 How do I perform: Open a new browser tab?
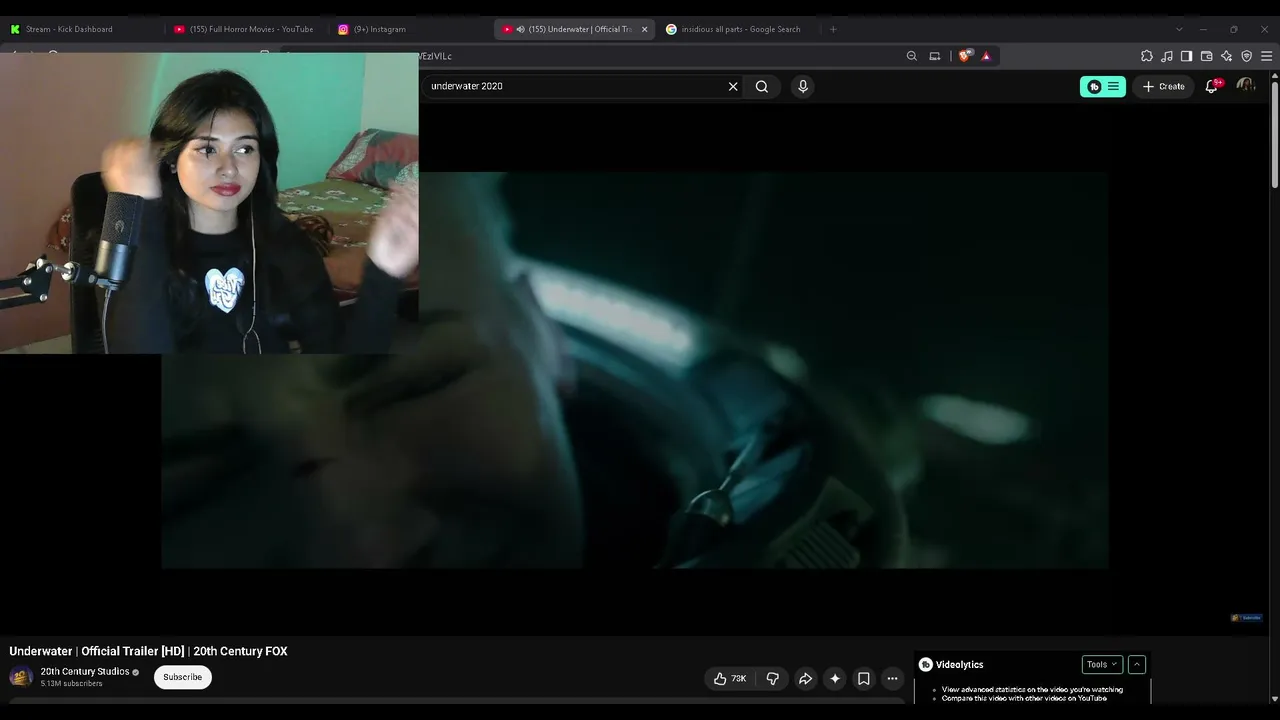[832, 29]
